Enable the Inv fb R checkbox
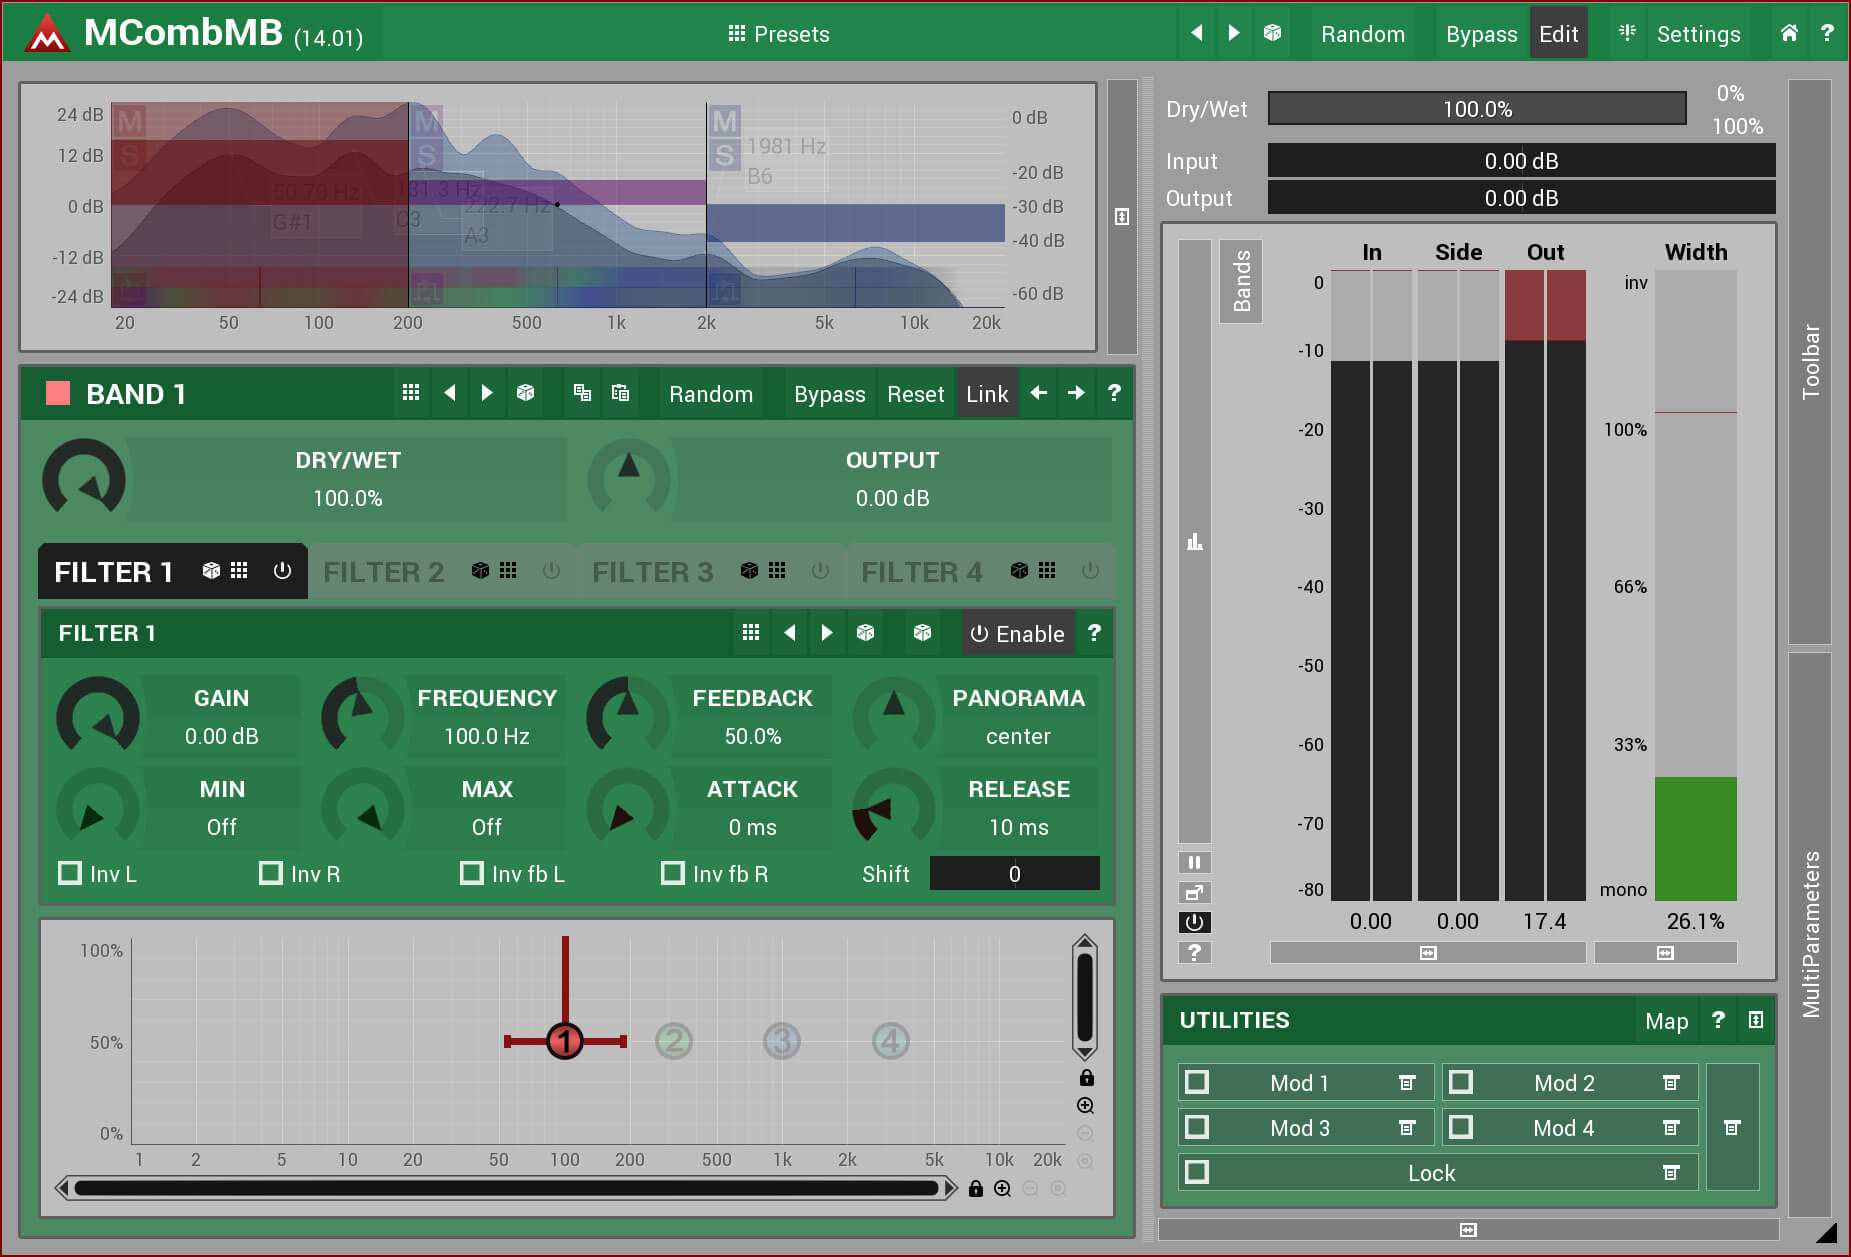Viewport: 1851px width, 1257px height. pyautogui.click(x=673, y=873)
